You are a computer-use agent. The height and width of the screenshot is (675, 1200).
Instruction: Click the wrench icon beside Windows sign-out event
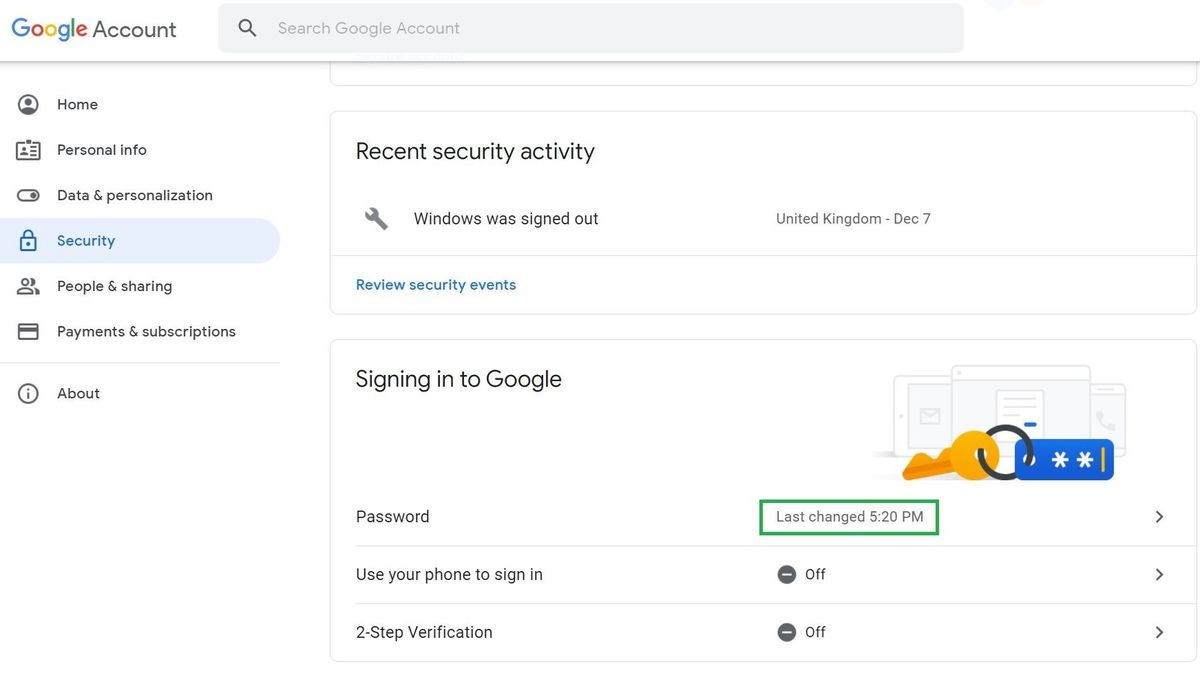(375, 218)
